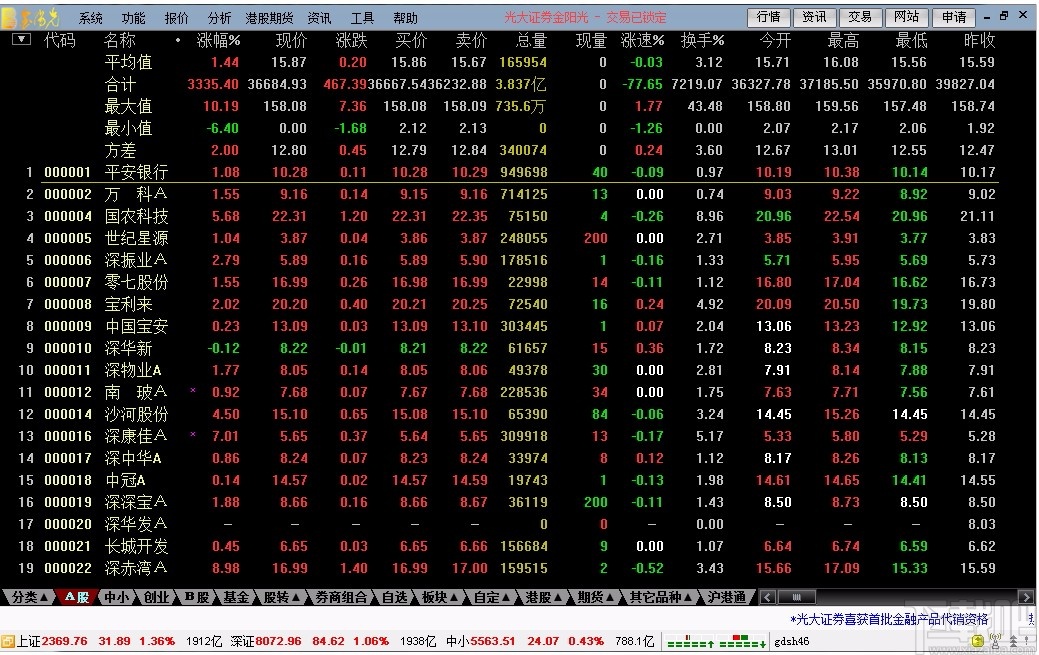The width and height of the screenshot is (1039, 655).
Task: Expand the 自定▲ tab menu
Action: 492,597
